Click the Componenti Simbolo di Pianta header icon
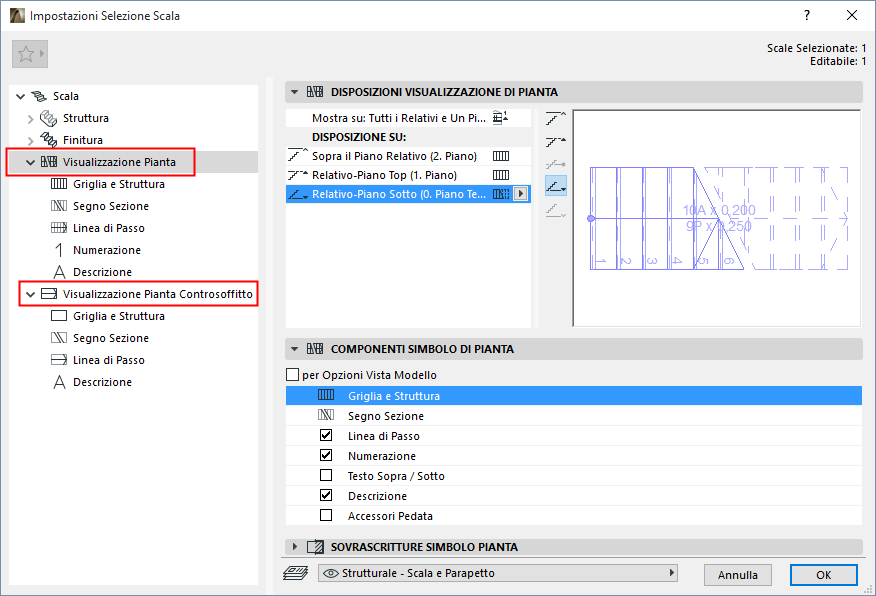Screen dimensions: 876x596 click(x=315, y=349)
